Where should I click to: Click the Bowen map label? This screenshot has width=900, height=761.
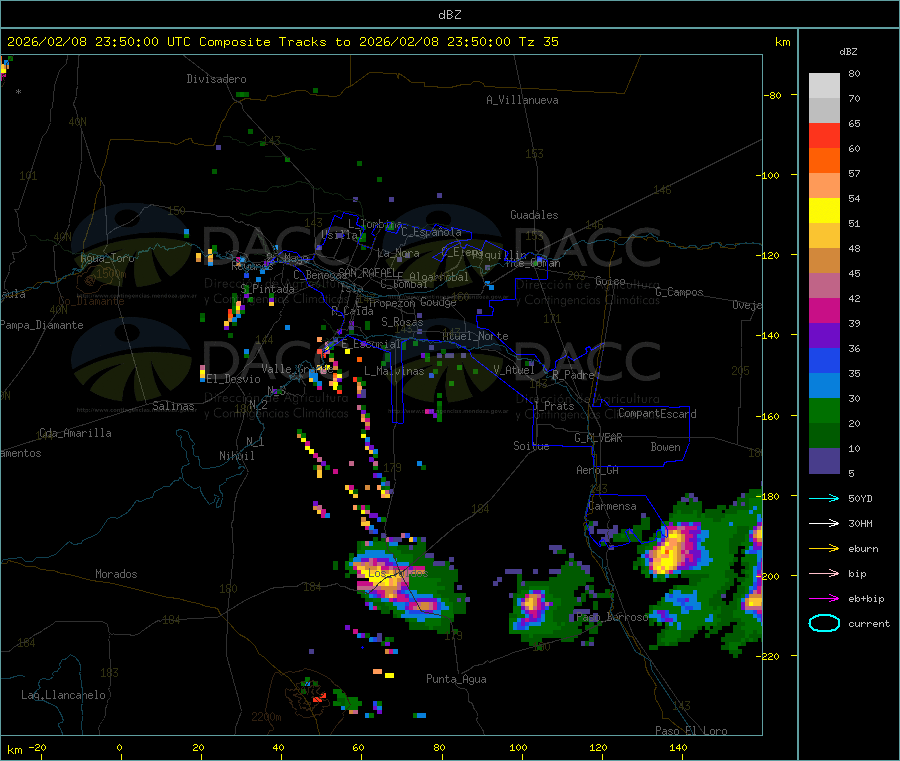pyautogui.click(x=665, y=447)
